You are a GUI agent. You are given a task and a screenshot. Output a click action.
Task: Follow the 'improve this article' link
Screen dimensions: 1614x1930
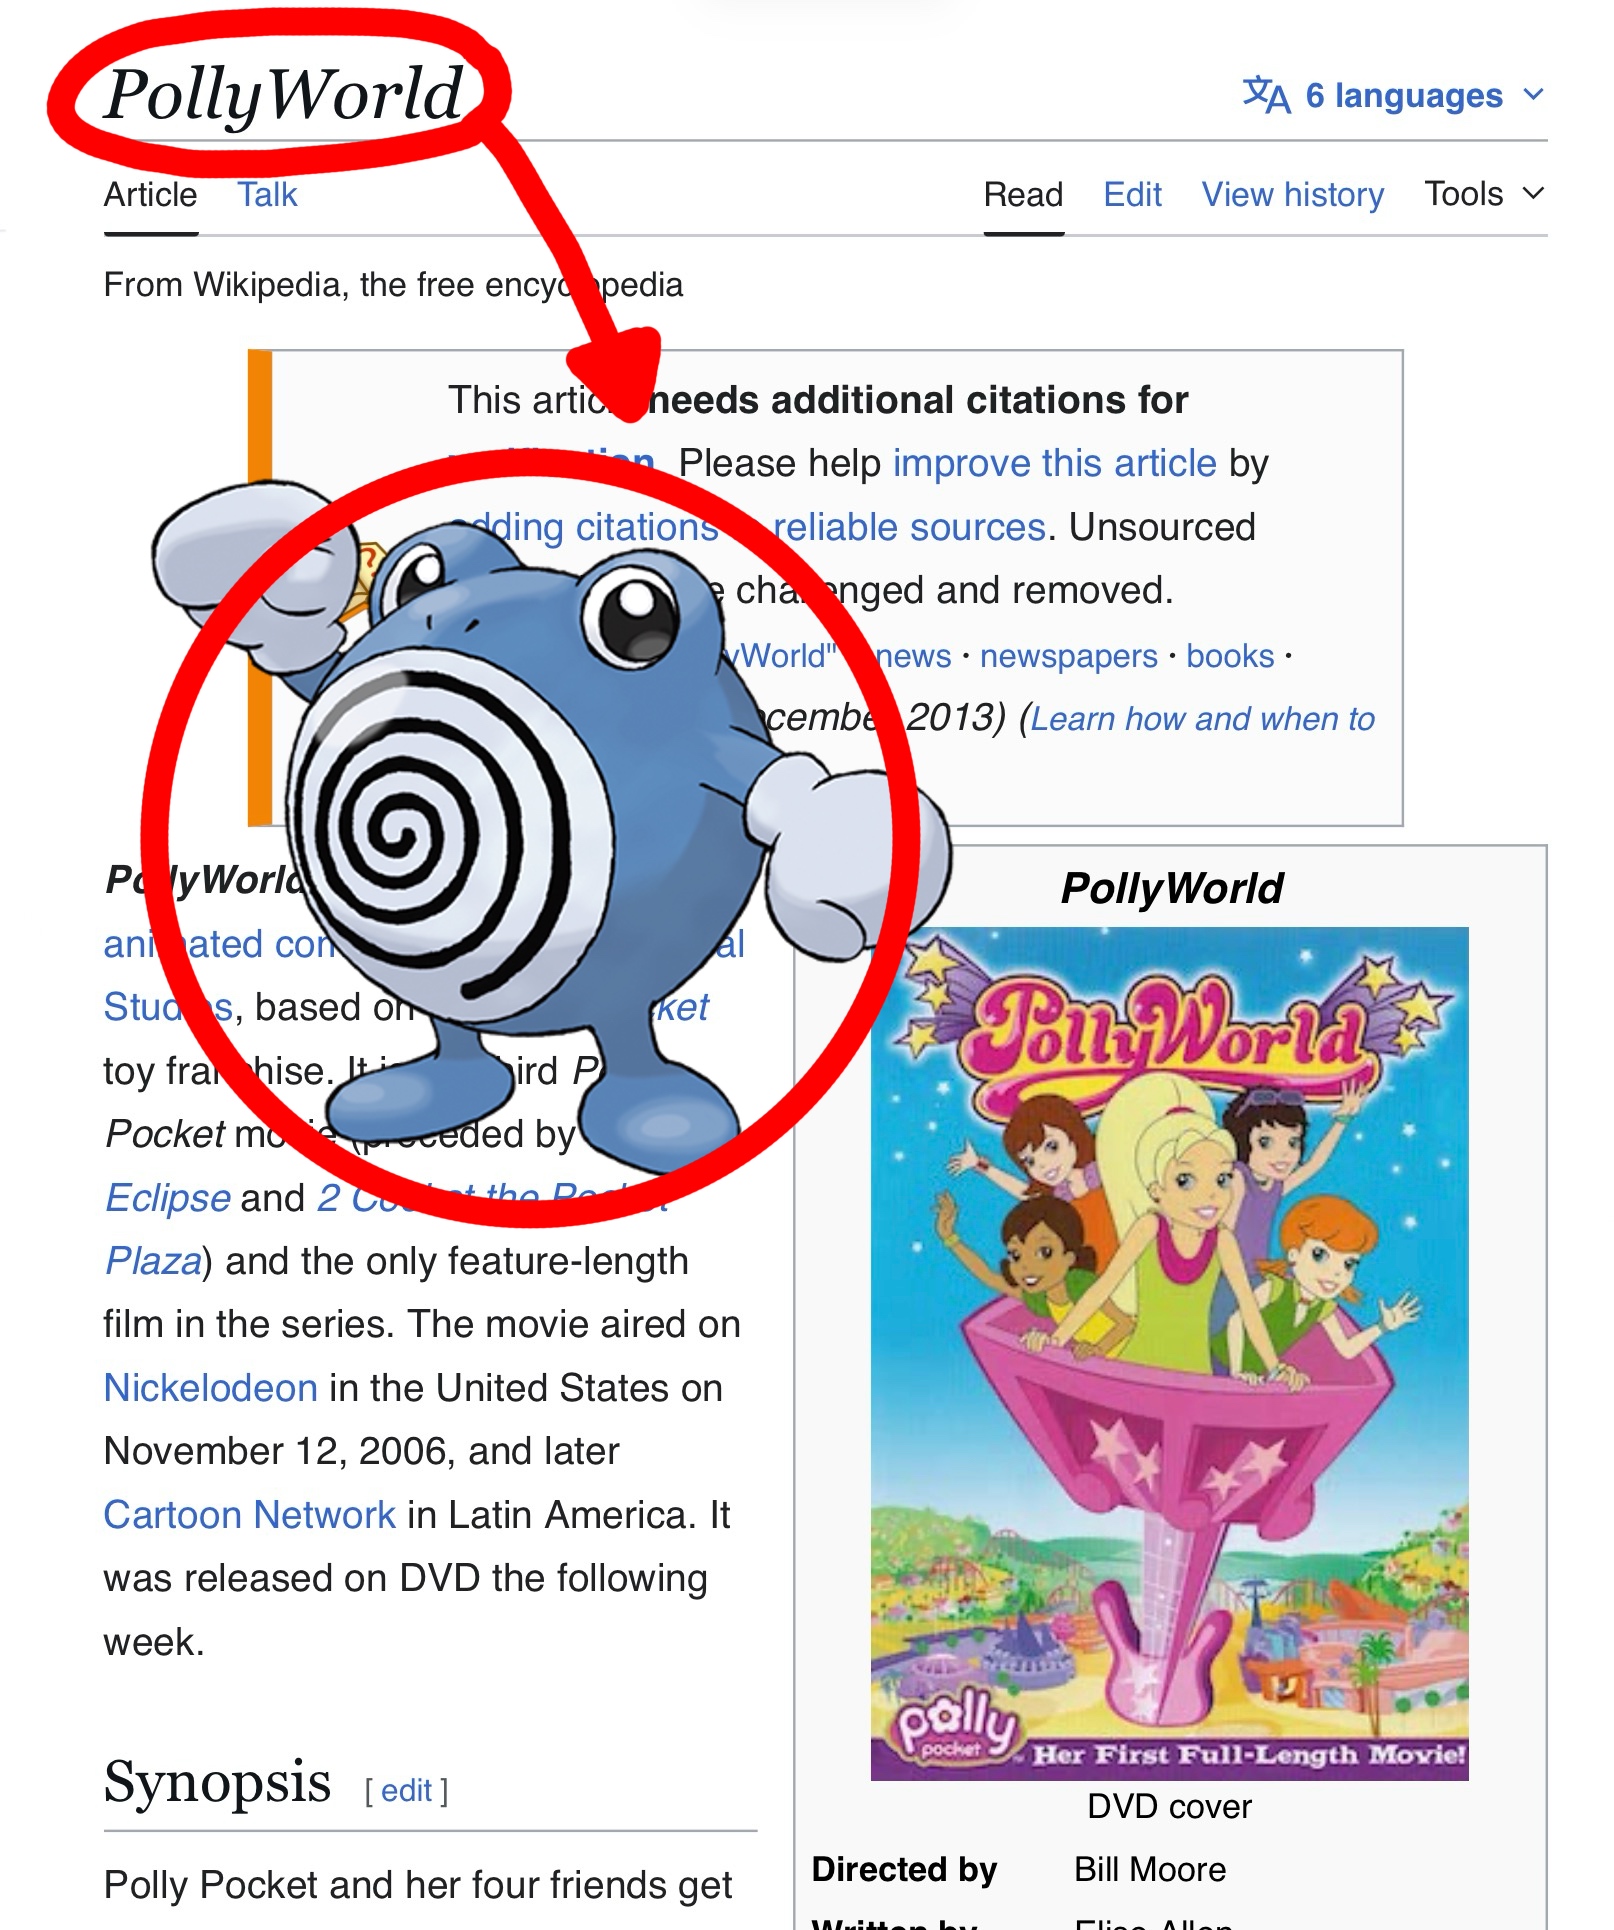point(1054,464)
